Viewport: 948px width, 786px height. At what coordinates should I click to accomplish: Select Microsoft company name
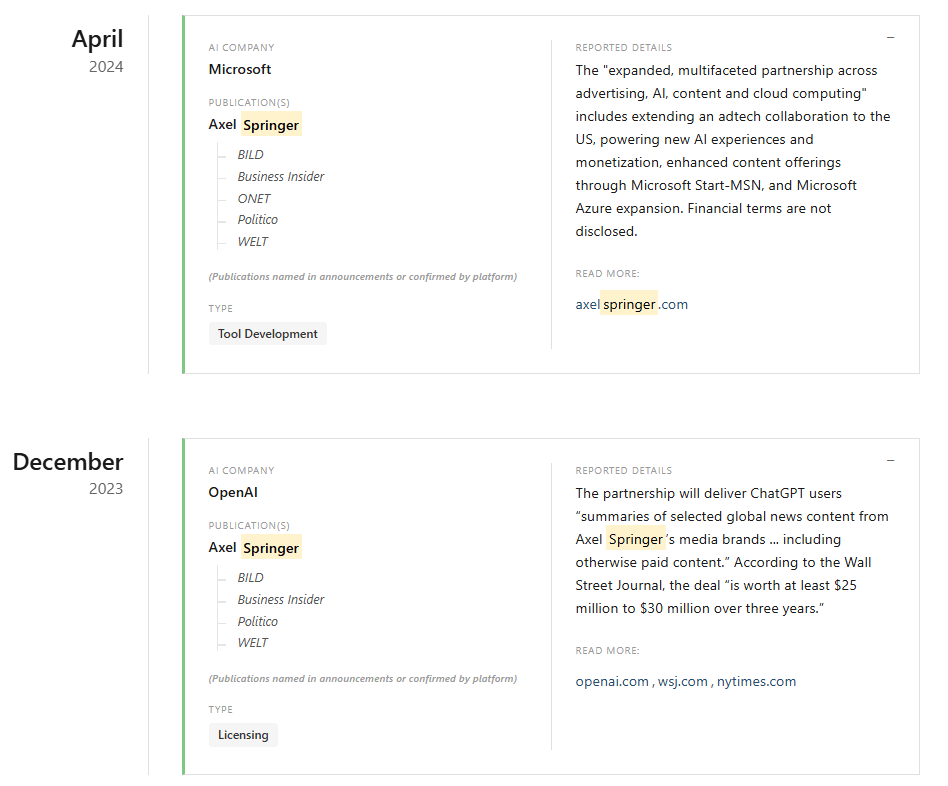tap(239, 69)
